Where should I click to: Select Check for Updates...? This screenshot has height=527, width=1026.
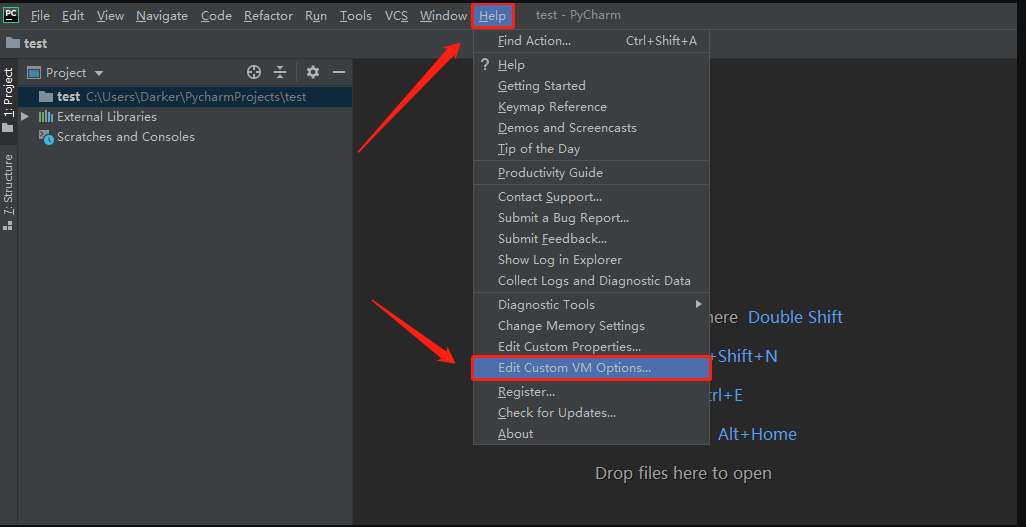pos(592,412)
